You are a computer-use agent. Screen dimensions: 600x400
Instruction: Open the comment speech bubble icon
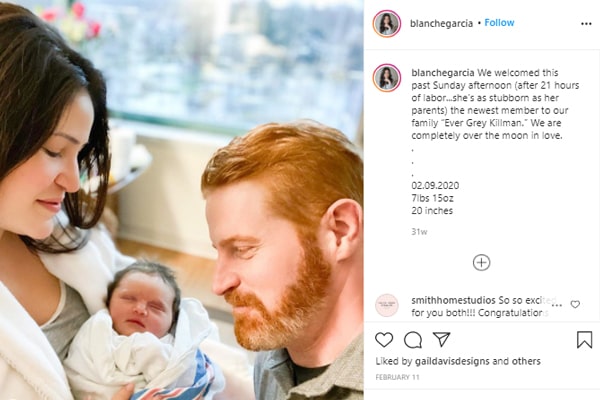click(x=413, y=340)
